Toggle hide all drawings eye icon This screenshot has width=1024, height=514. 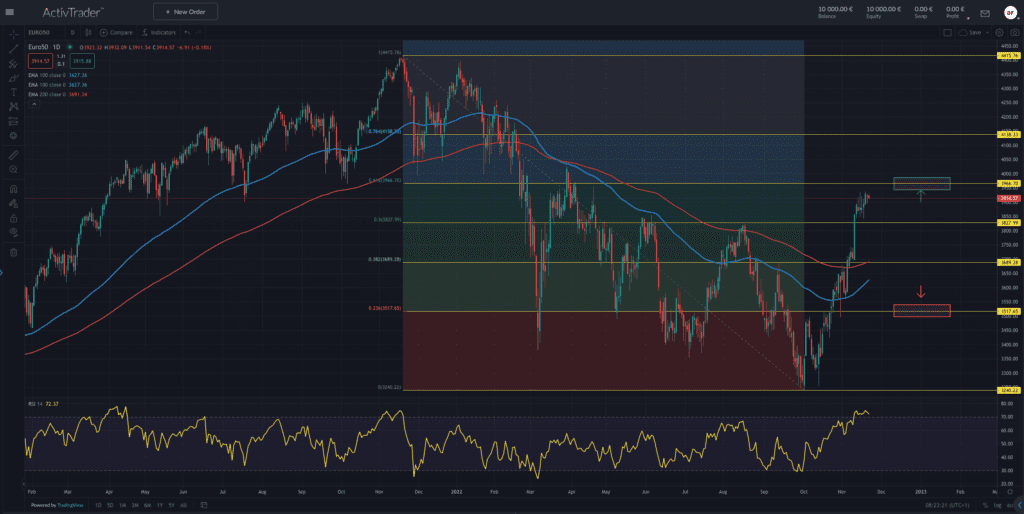[13, 233]
